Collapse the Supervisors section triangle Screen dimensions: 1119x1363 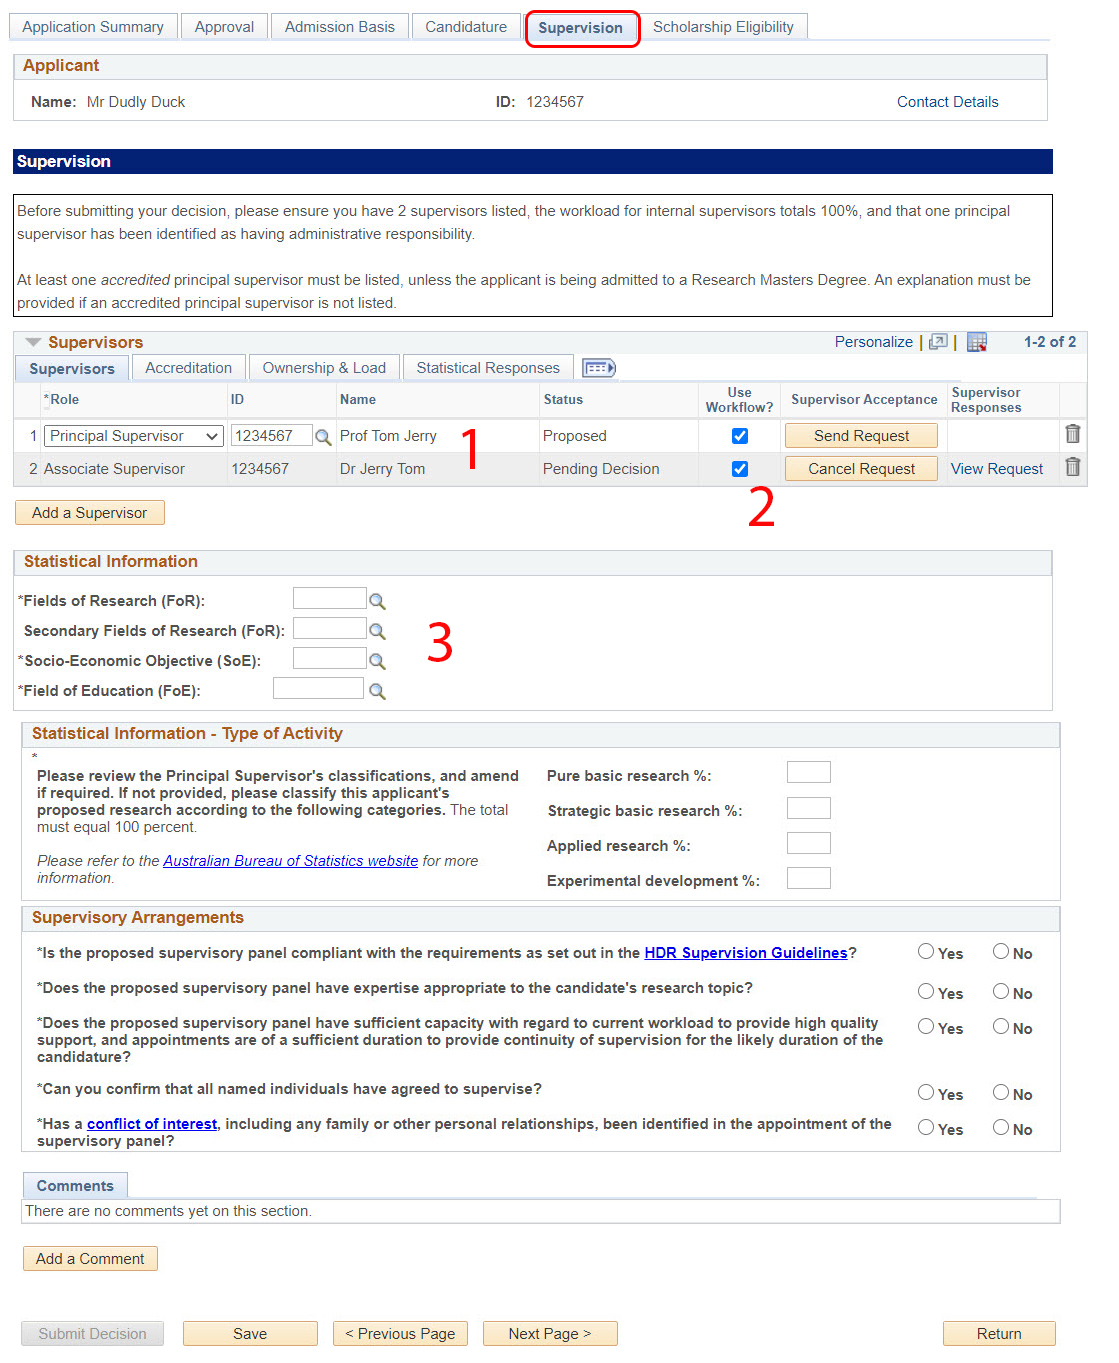pyautogui.click(x=33, y=342)
